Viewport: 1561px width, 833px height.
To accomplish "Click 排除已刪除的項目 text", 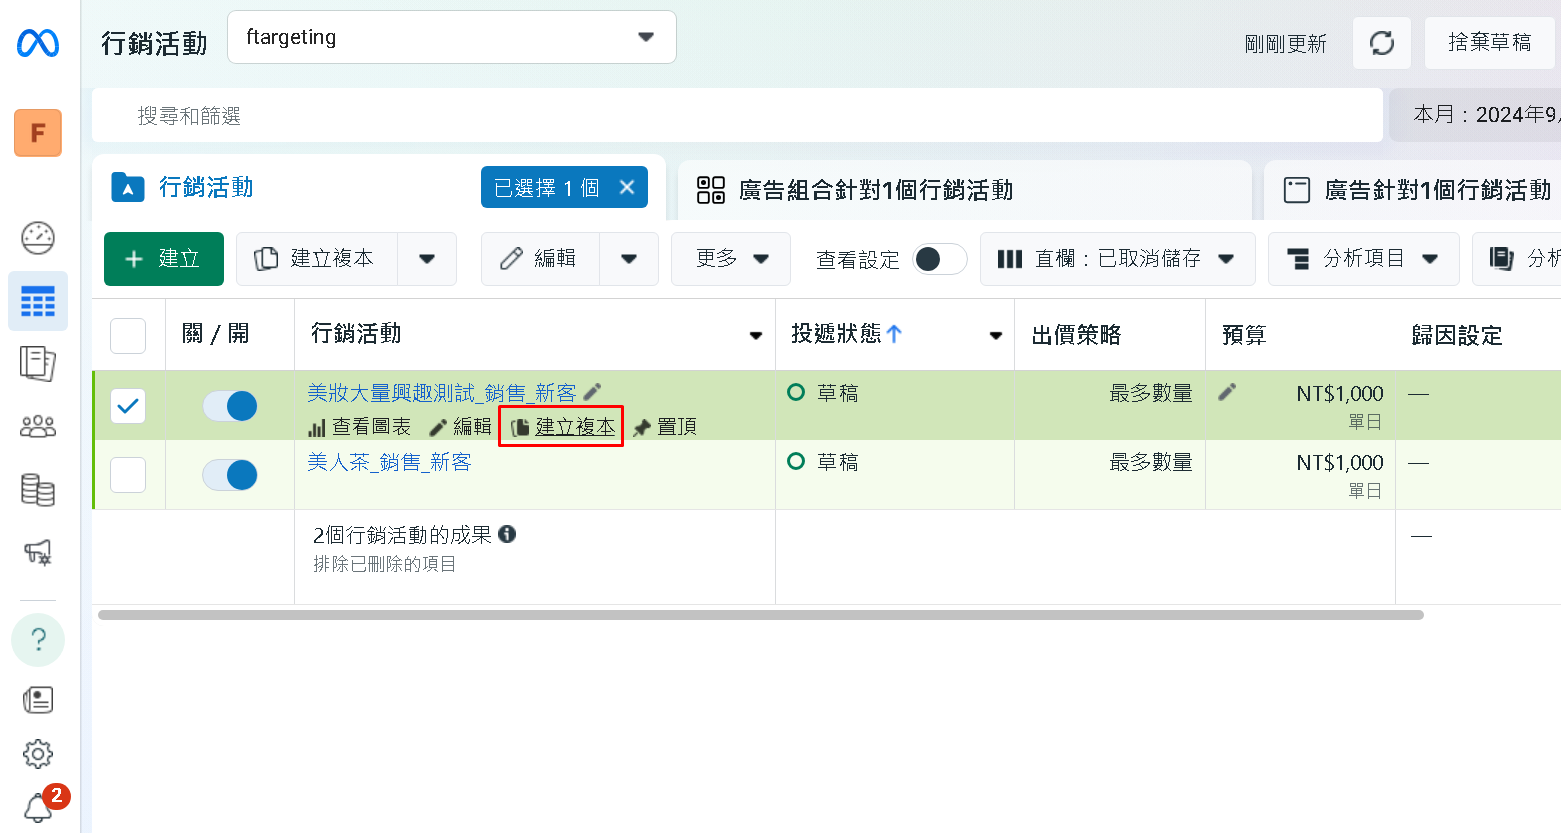I will [x=384, y=564].
